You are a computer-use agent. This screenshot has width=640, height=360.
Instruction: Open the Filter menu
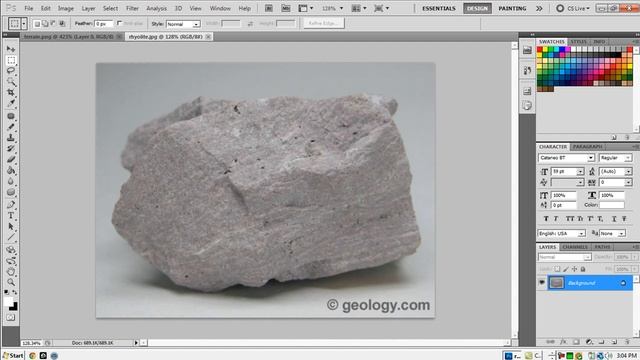coord(132,8)
